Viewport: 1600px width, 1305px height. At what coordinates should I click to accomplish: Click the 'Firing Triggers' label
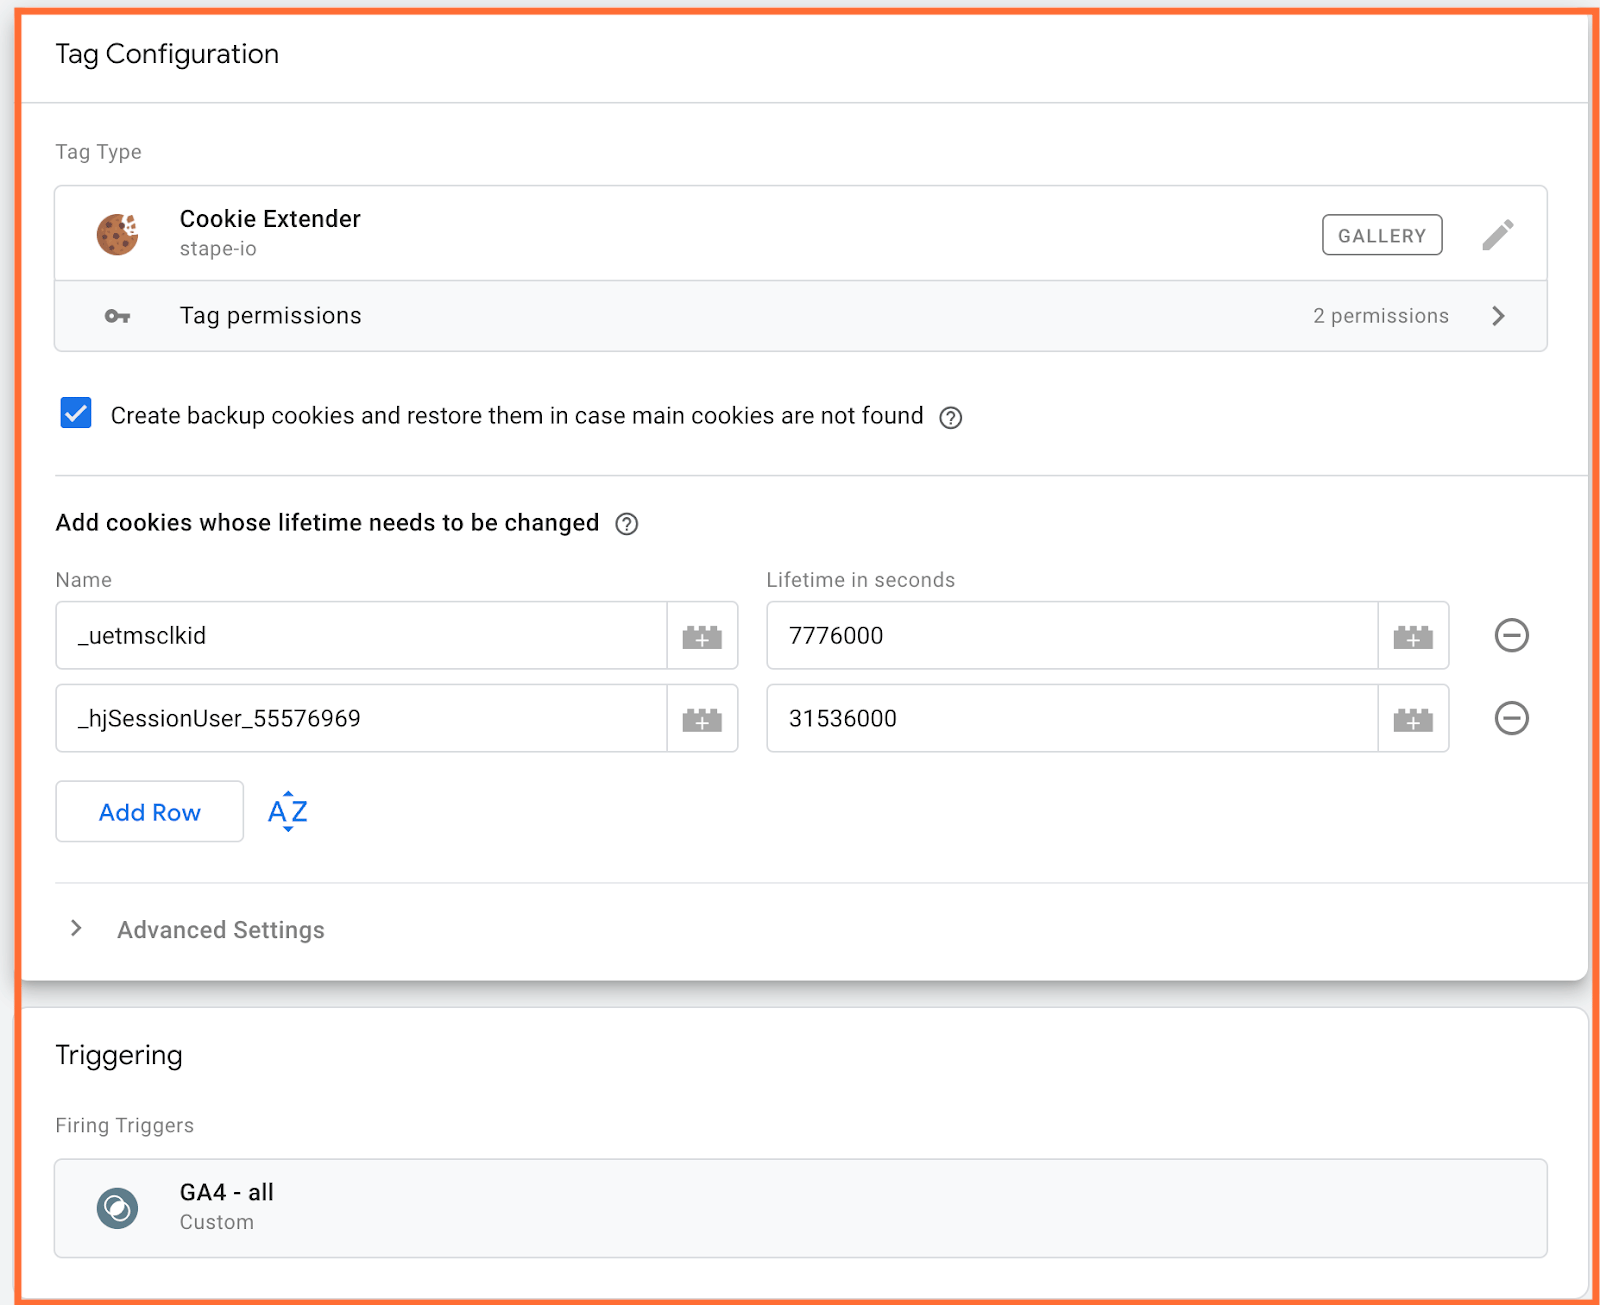[x=125, y=1125]
